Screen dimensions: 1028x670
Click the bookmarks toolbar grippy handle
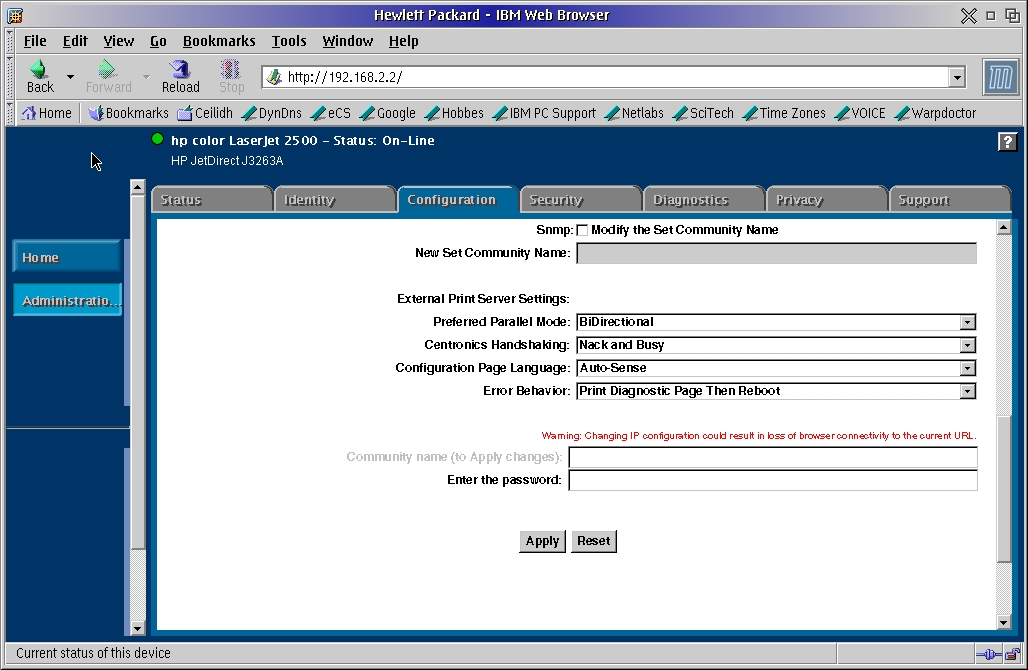tap(10, 113)
